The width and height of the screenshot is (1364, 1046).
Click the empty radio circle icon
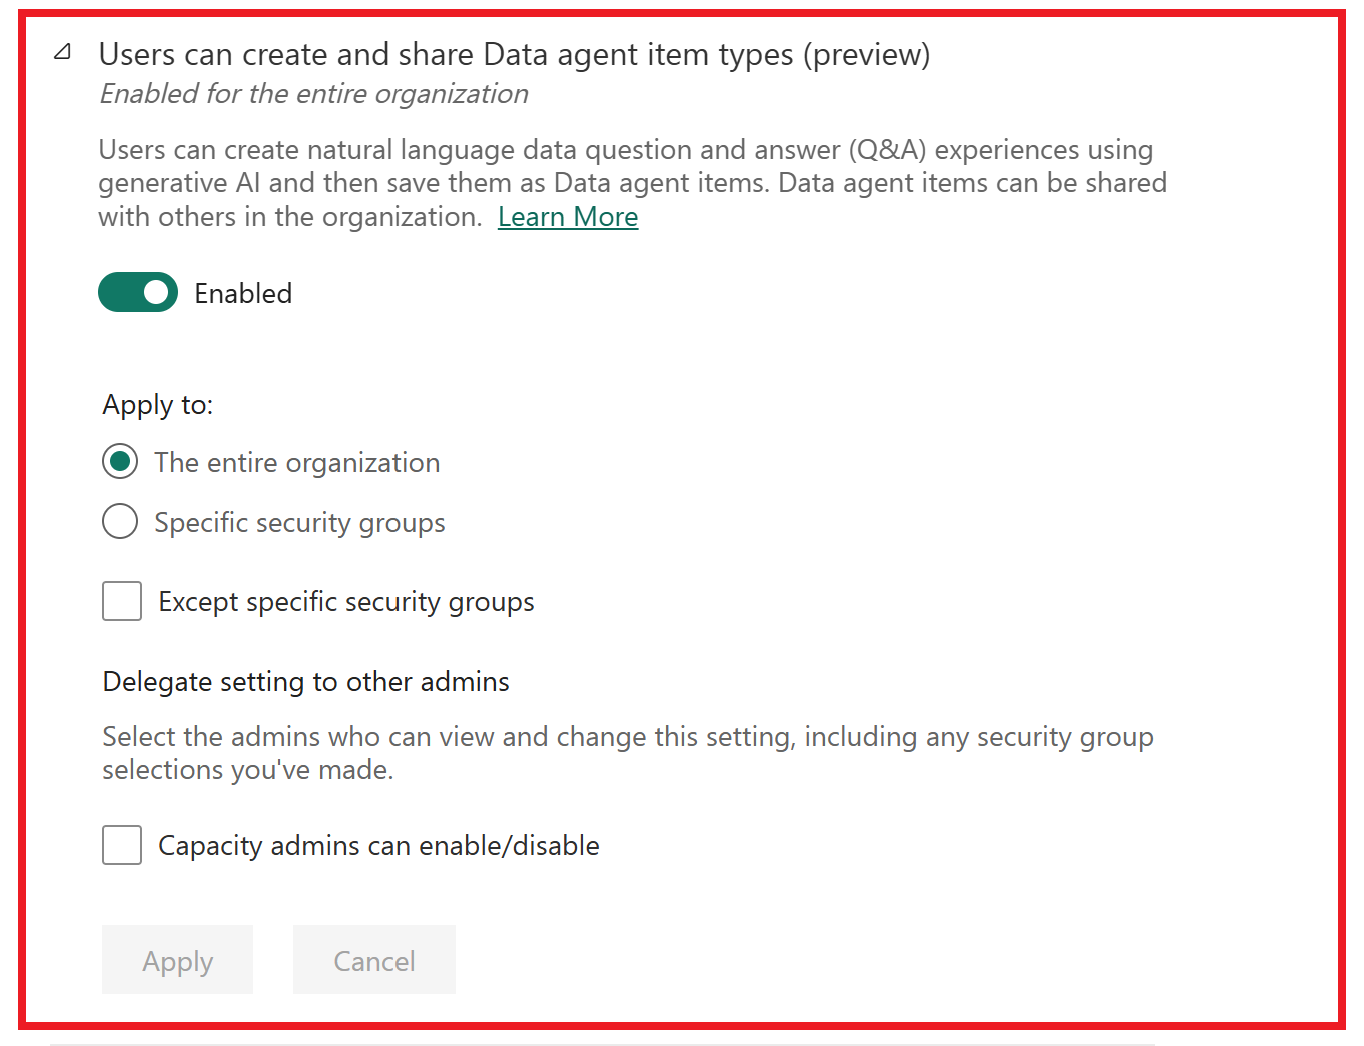pyautogui.click(x=120, y=521)
